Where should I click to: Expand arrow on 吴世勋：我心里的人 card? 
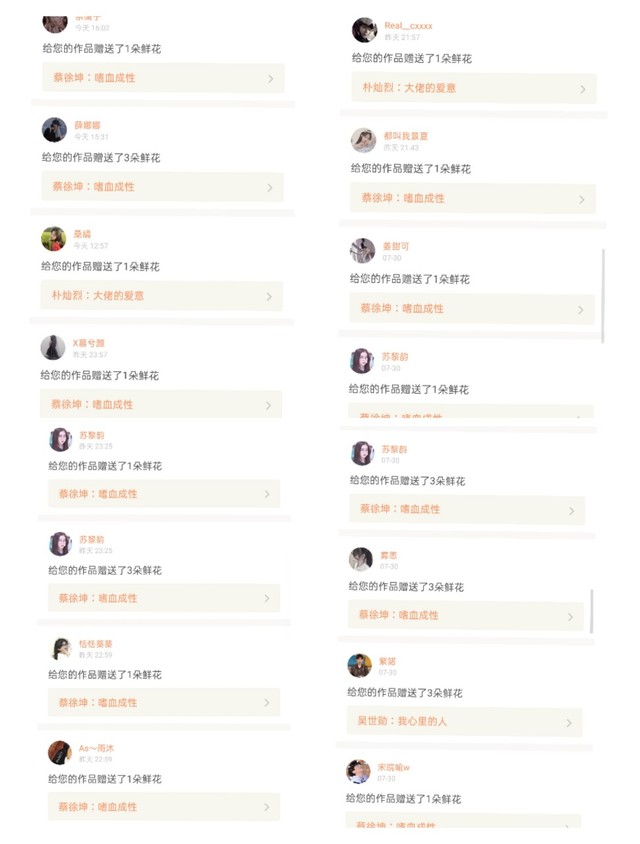568,723
